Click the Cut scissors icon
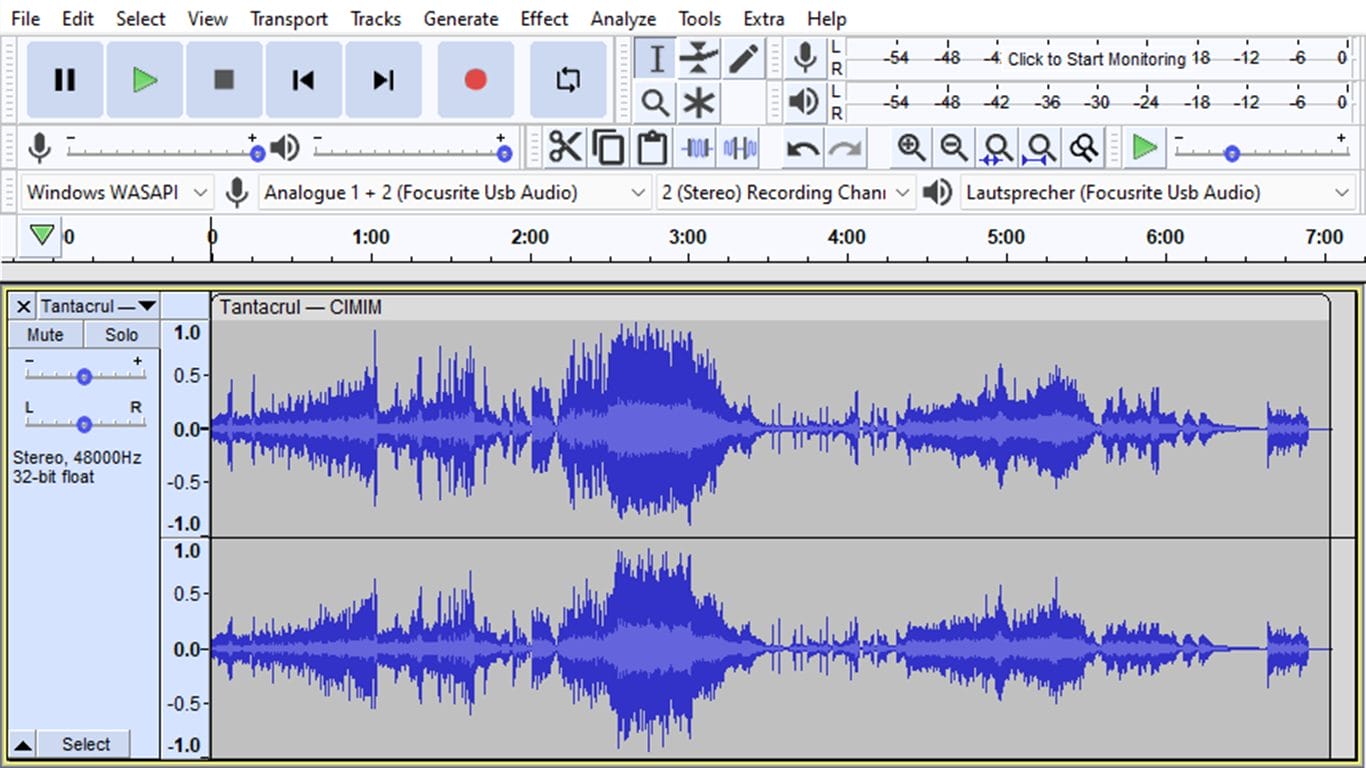 564,148
